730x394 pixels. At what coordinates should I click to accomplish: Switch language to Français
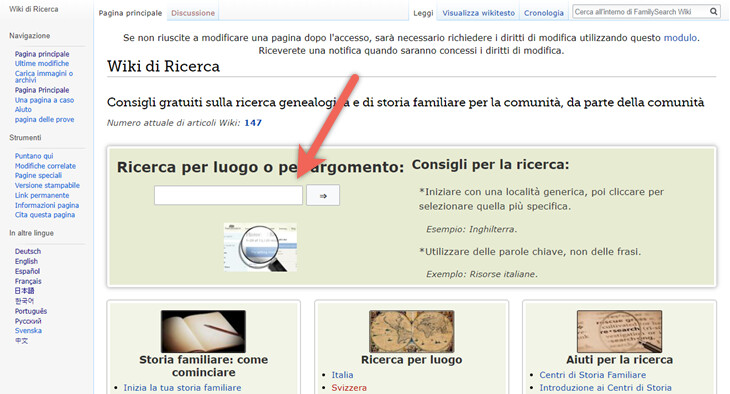[x=28, y=281]
